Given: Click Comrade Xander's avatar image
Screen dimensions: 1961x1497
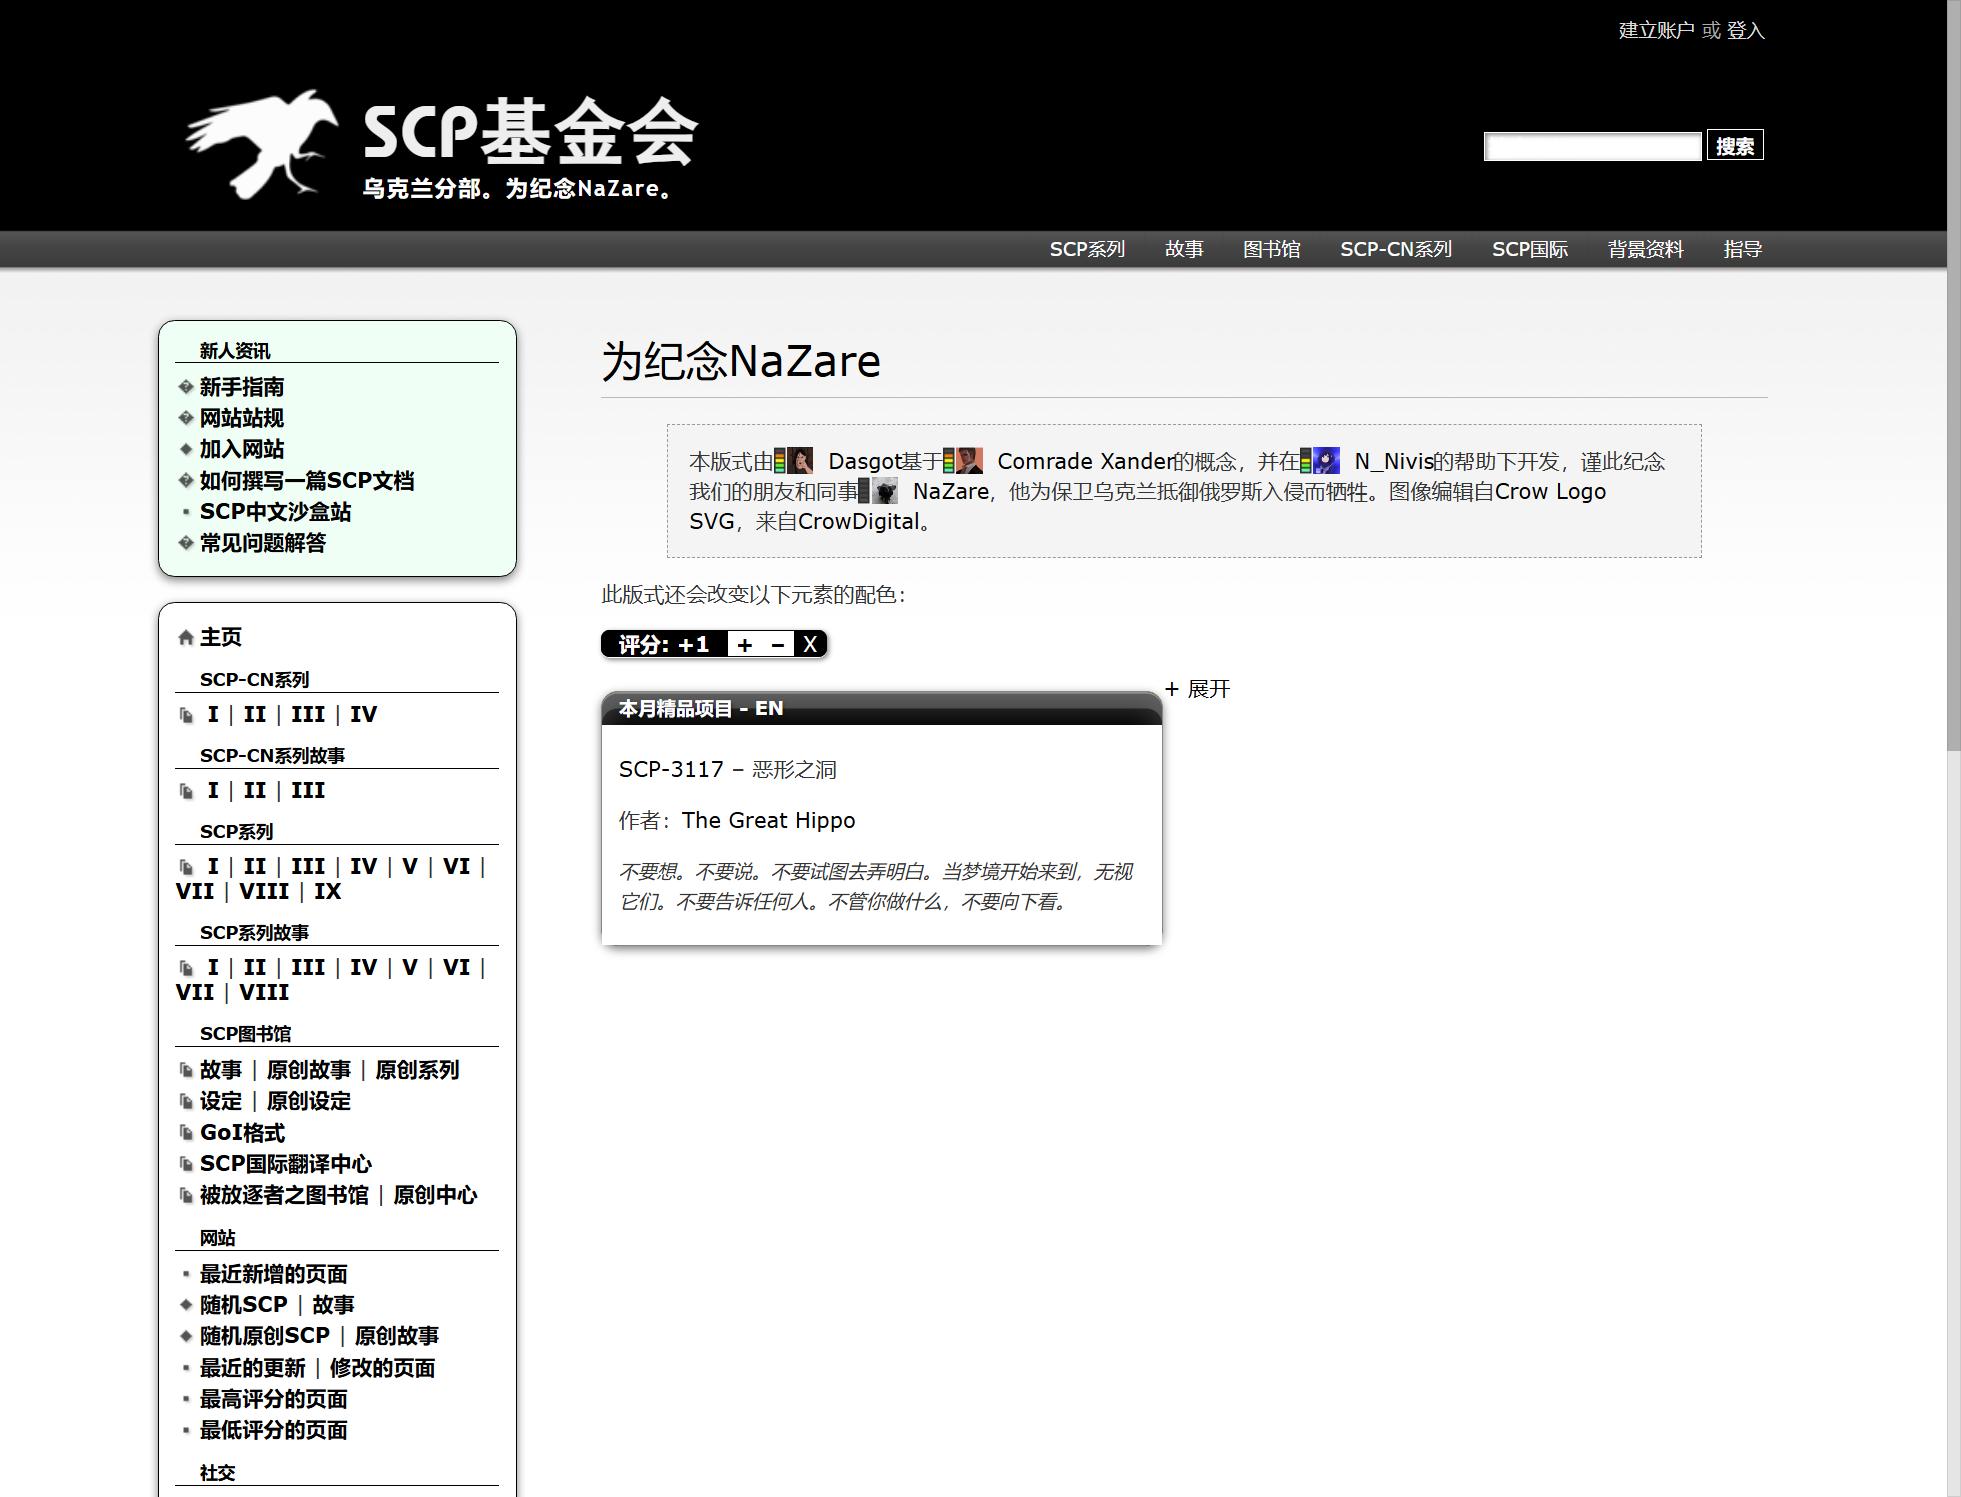Looking at the screenshot, I should pos(968,461).
